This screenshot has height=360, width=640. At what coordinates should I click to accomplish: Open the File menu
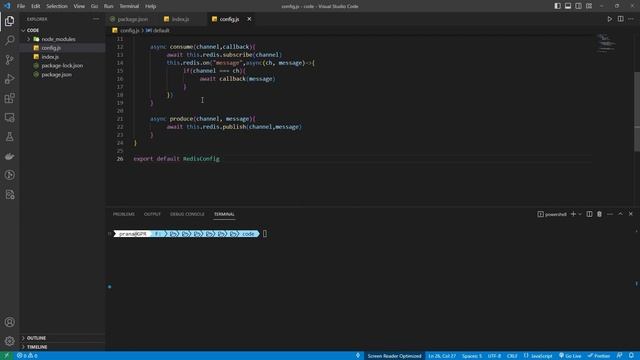(x=21, y=6)
